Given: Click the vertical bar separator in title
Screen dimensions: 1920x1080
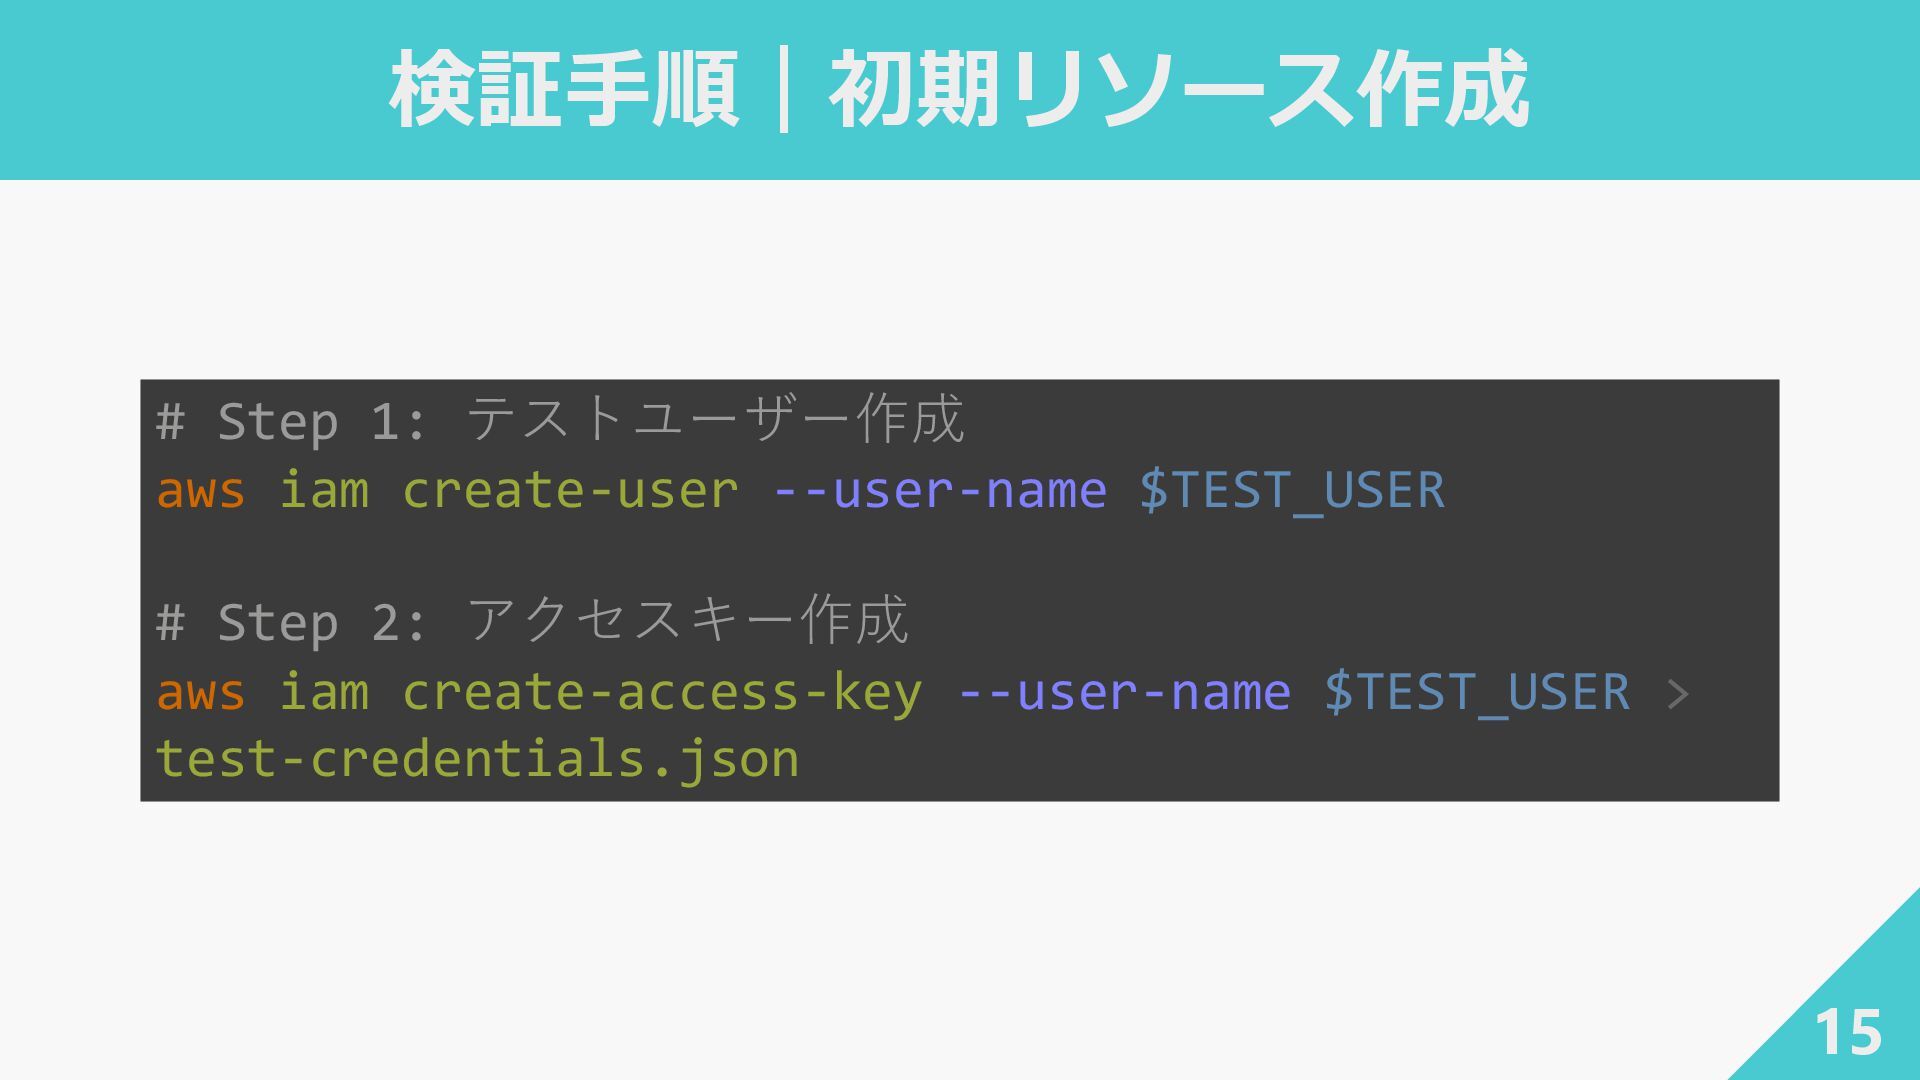Looking at the screenshot, I should click(783, 92).
